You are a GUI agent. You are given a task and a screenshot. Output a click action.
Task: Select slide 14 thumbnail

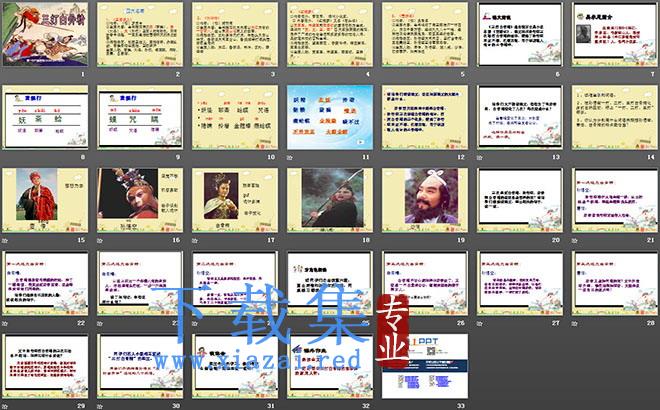[615, 117]
